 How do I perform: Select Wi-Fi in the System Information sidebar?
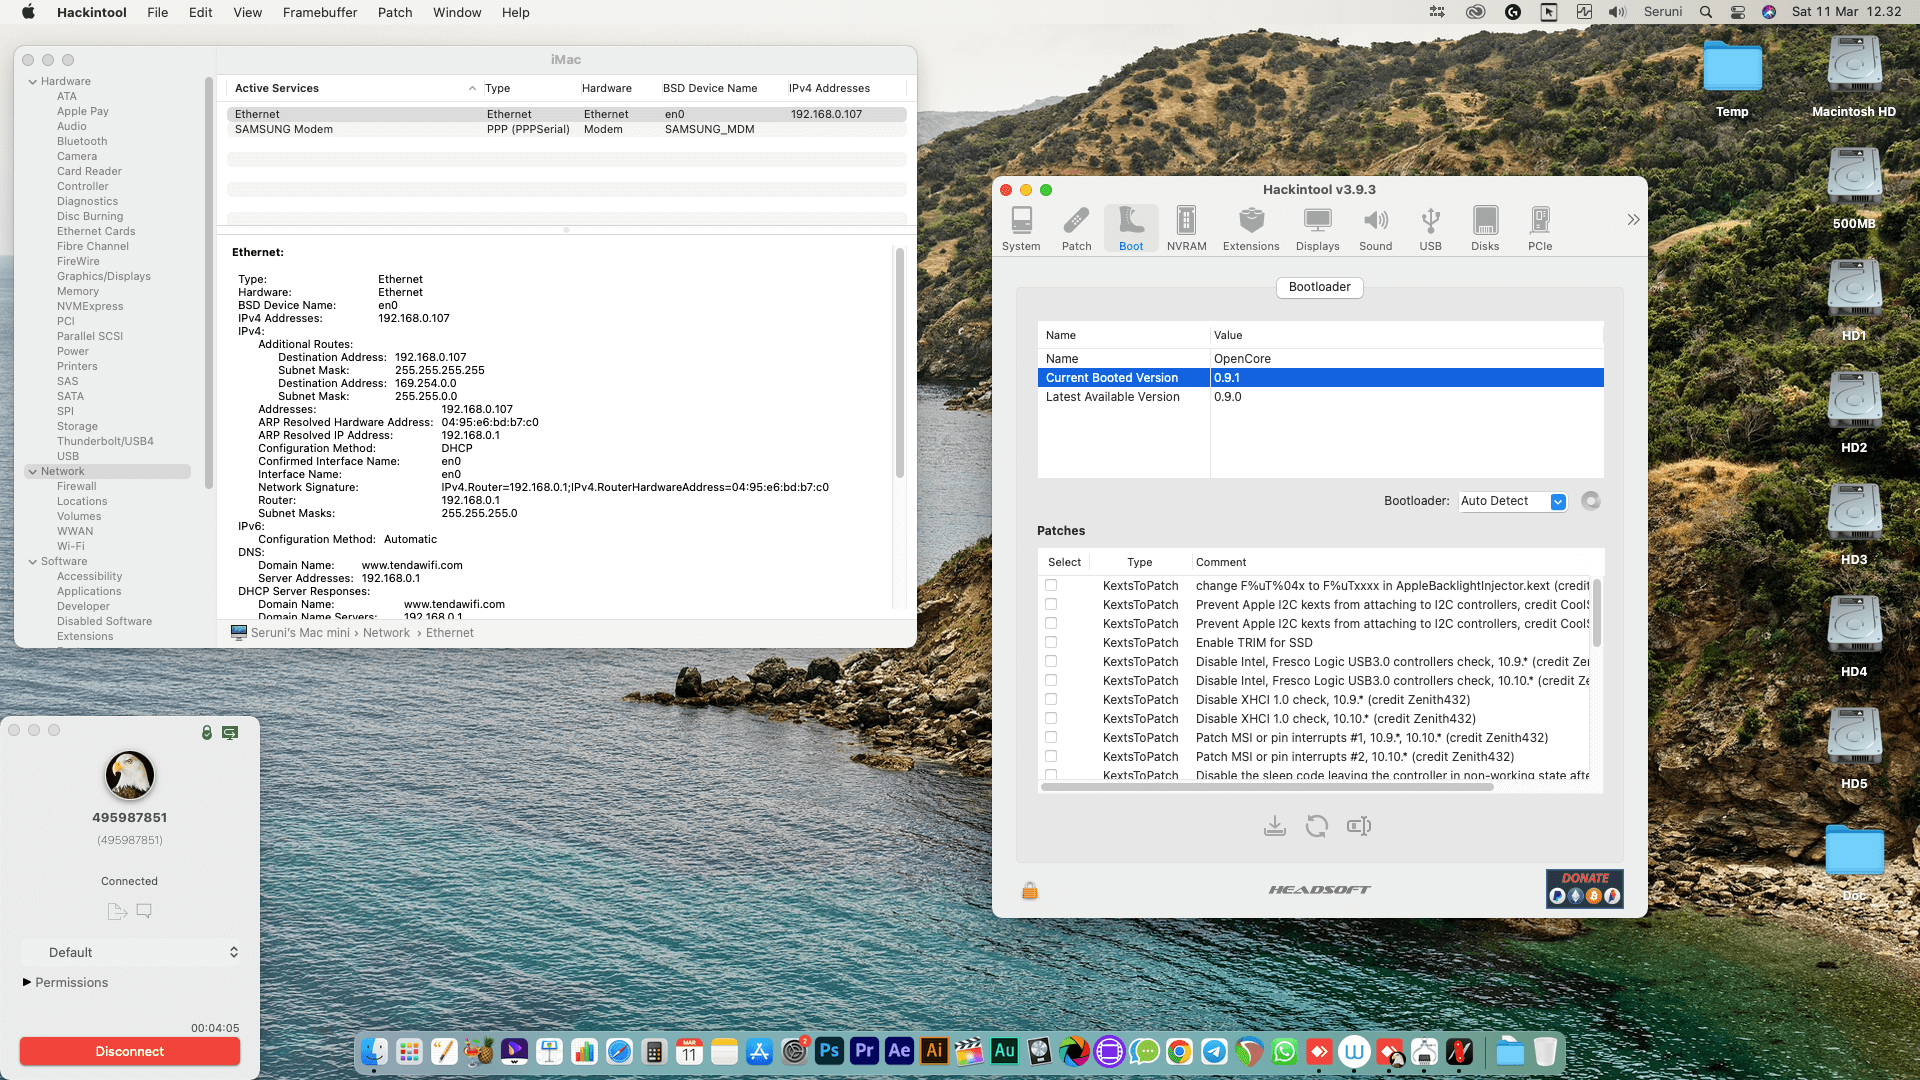click(71, 546)
